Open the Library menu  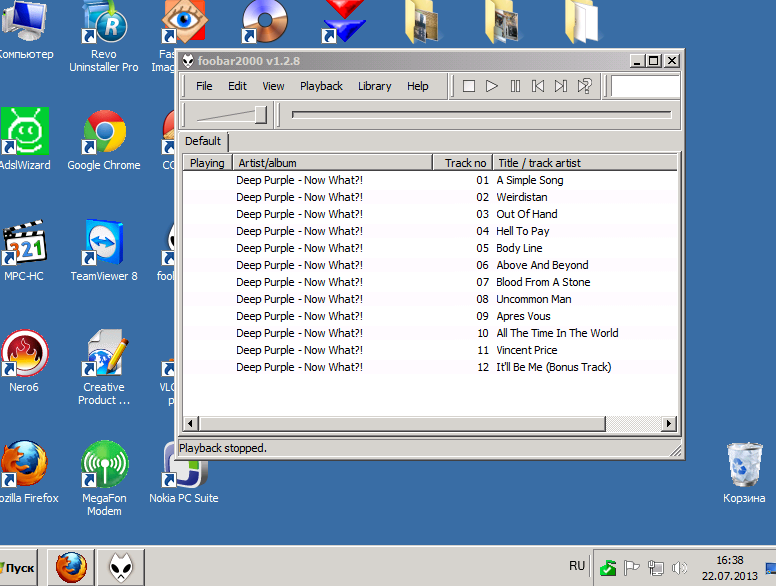pyautogui.click(x=375, y=86)
